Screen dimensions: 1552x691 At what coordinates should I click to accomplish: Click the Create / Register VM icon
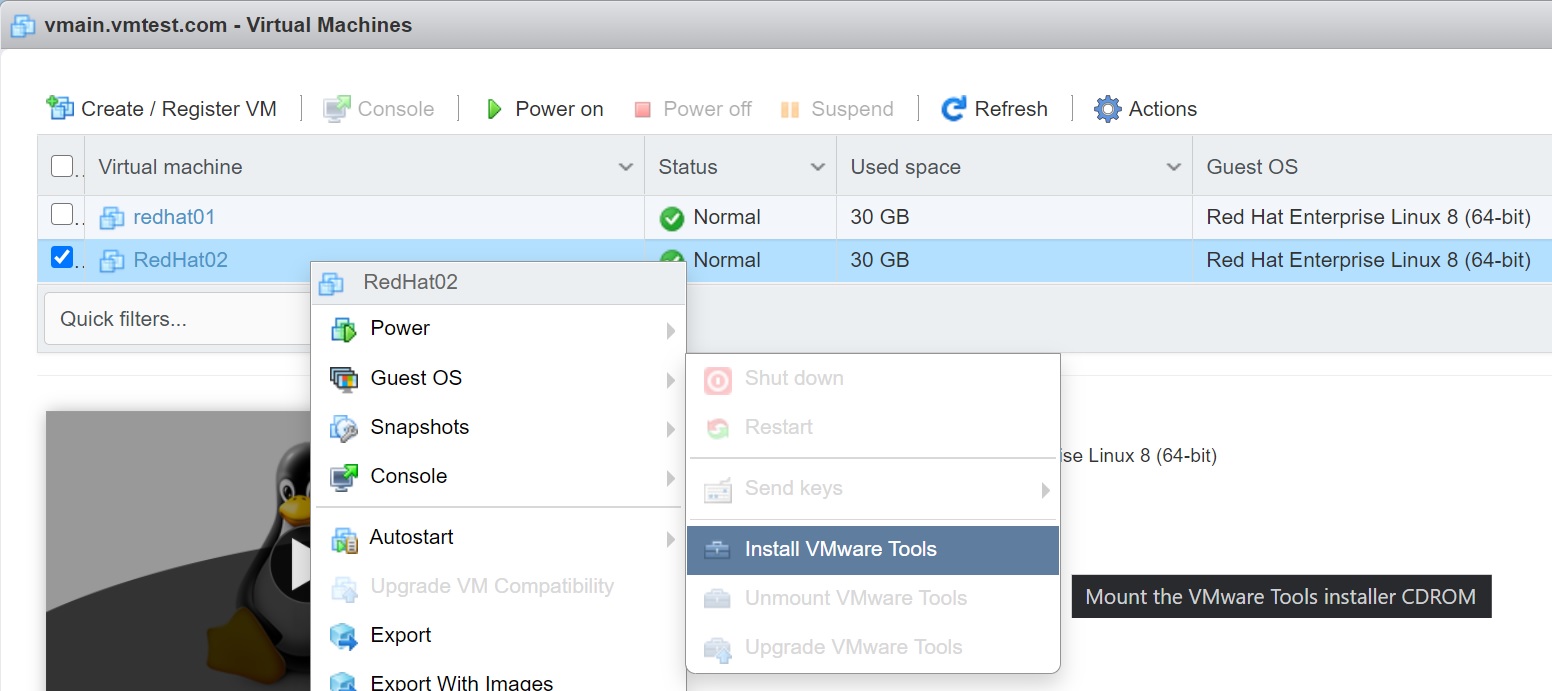[x=61, y=108]
